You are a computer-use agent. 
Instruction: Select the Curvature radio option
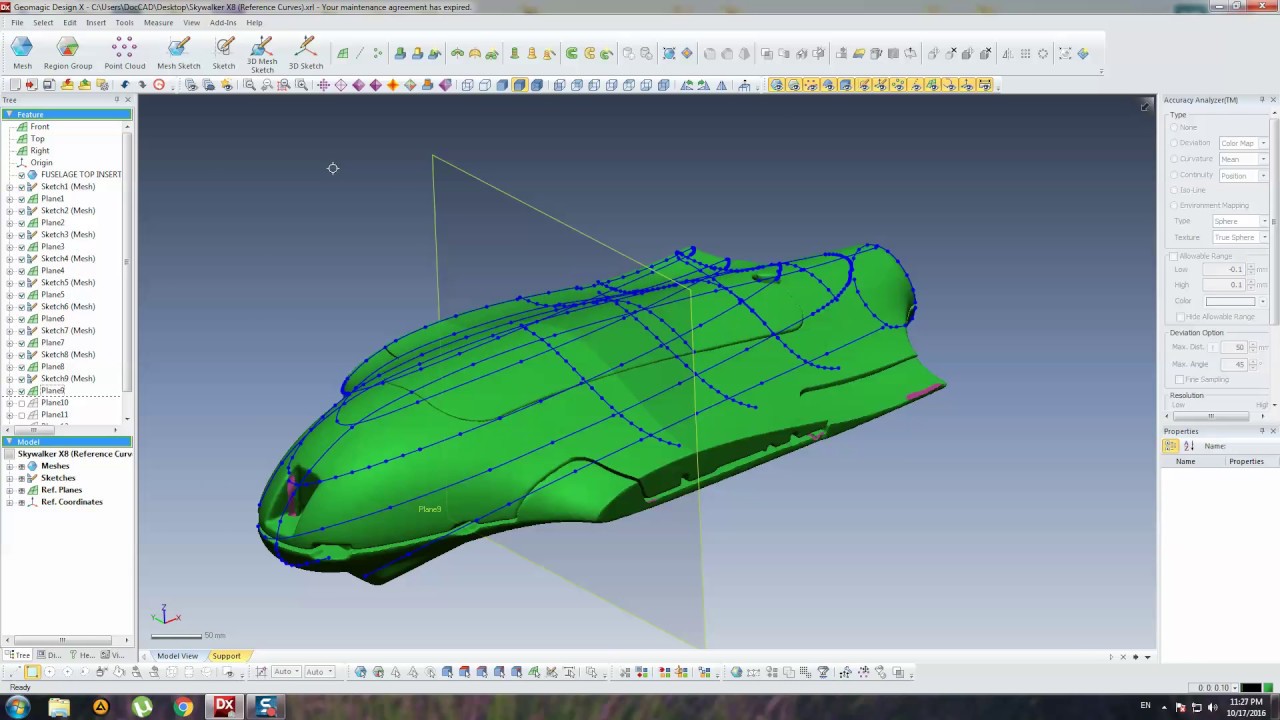[x=1174, y=159]
